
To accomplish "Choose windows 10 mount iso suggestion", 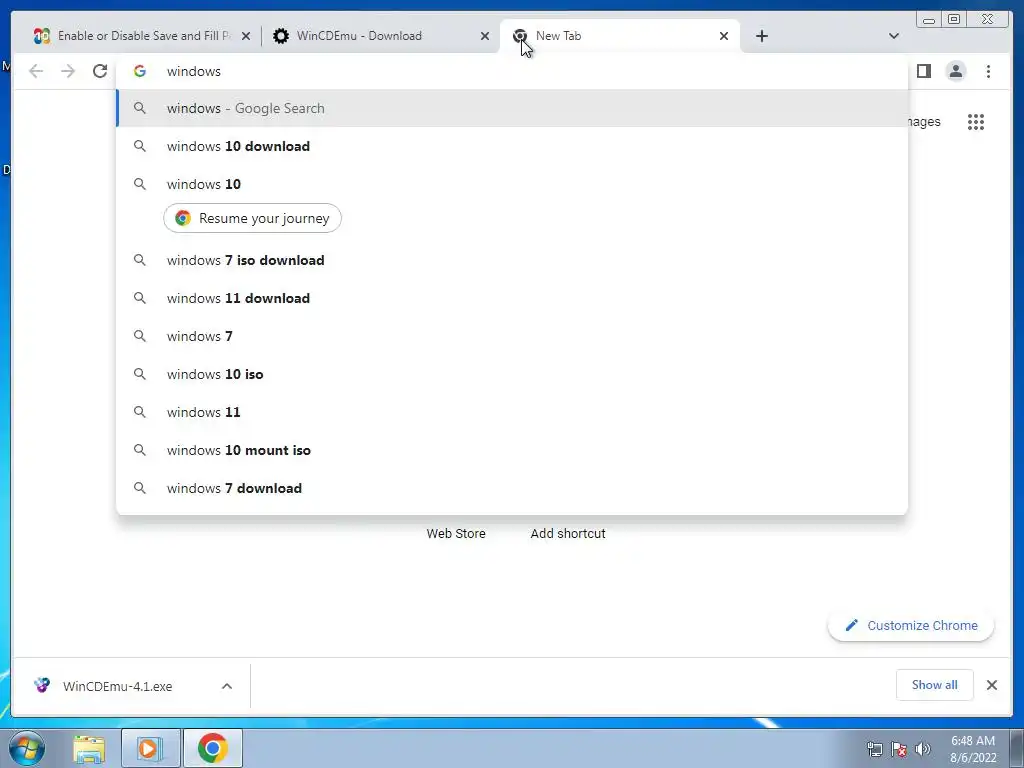I will tap(512, 450).
